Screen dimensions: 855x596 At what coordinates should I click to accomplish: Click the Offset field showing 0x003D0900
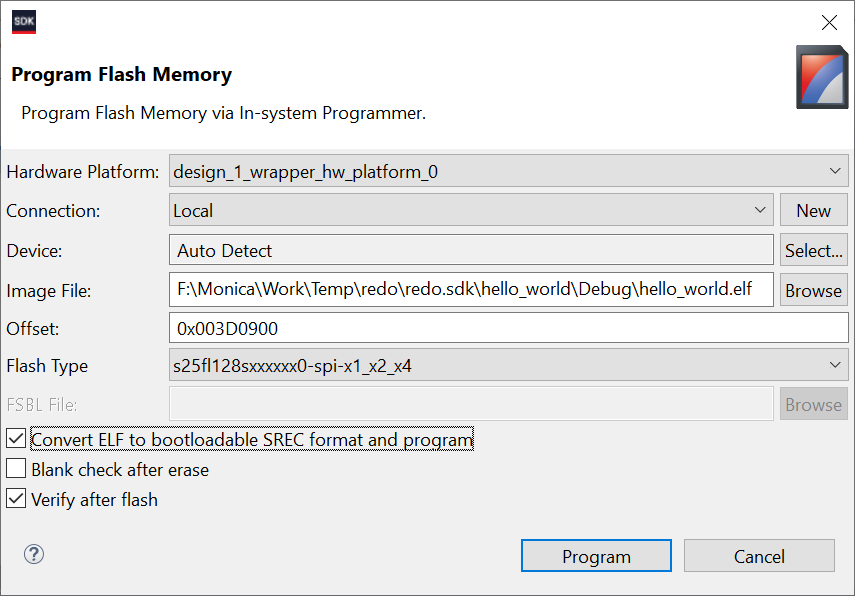pyautogui.click(x=508, y=328)
